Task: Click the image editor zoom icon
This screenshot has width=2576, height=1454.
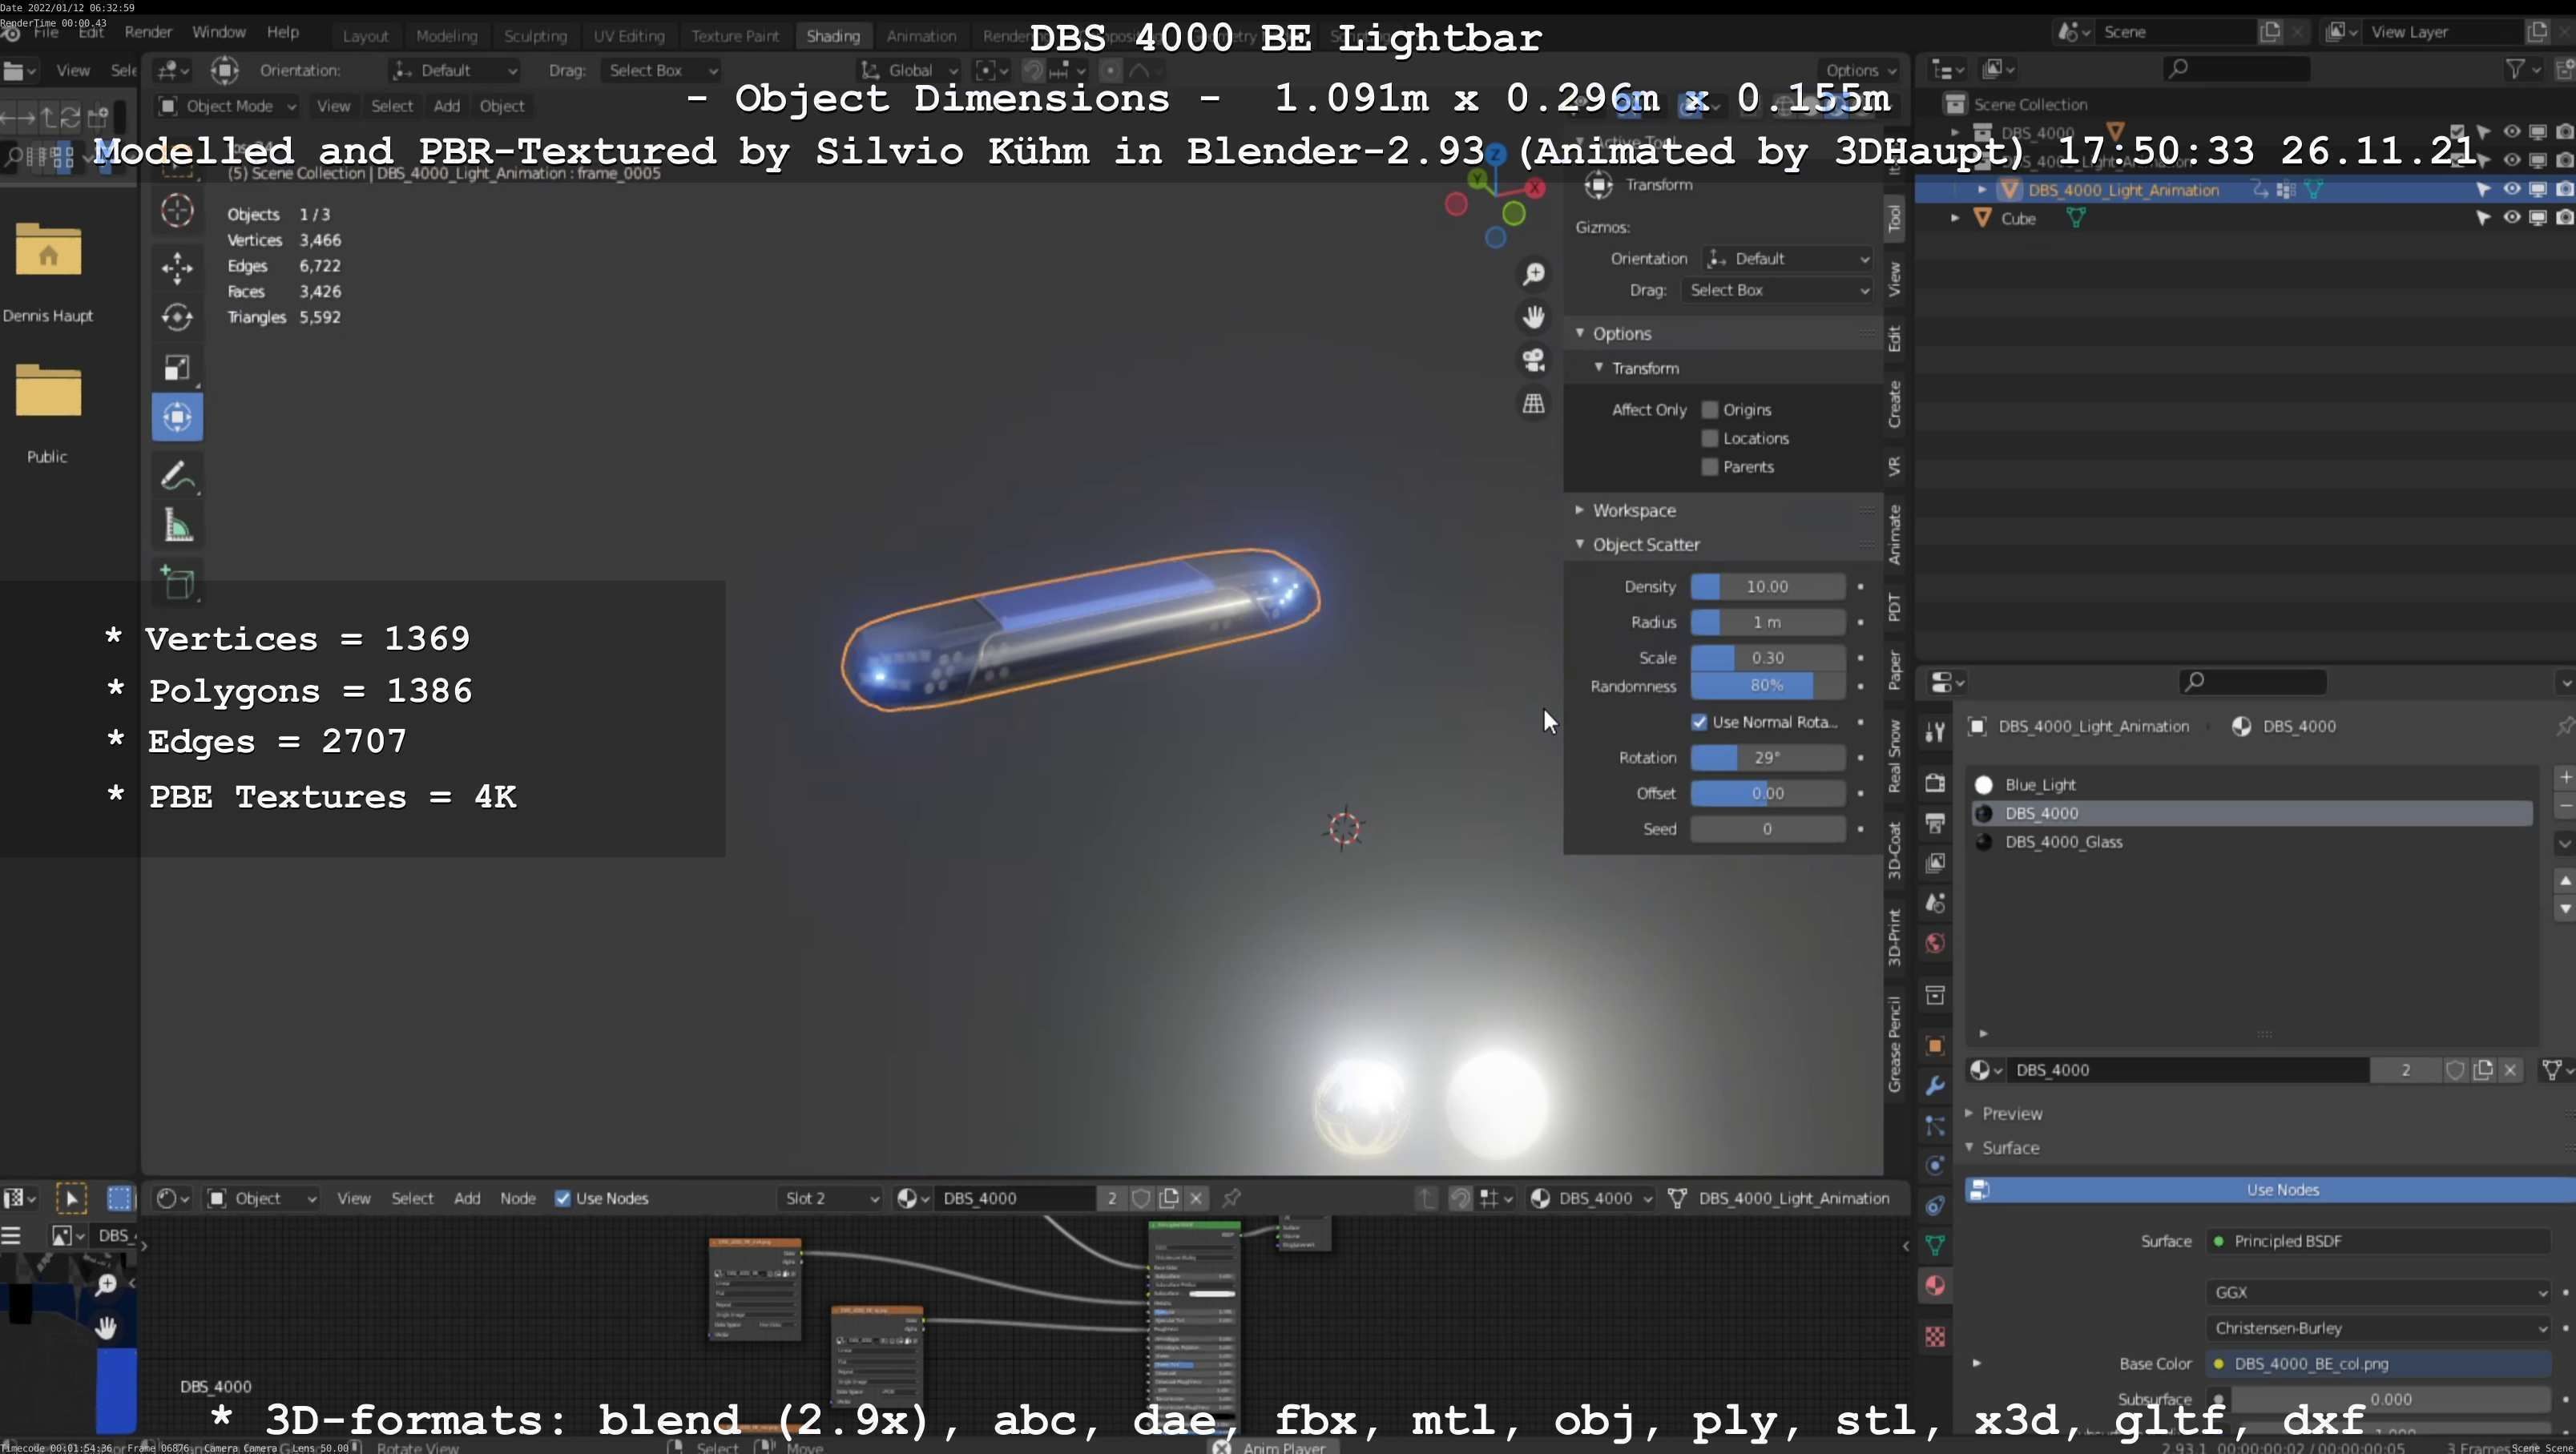Action: click(x=106, y=1284)
